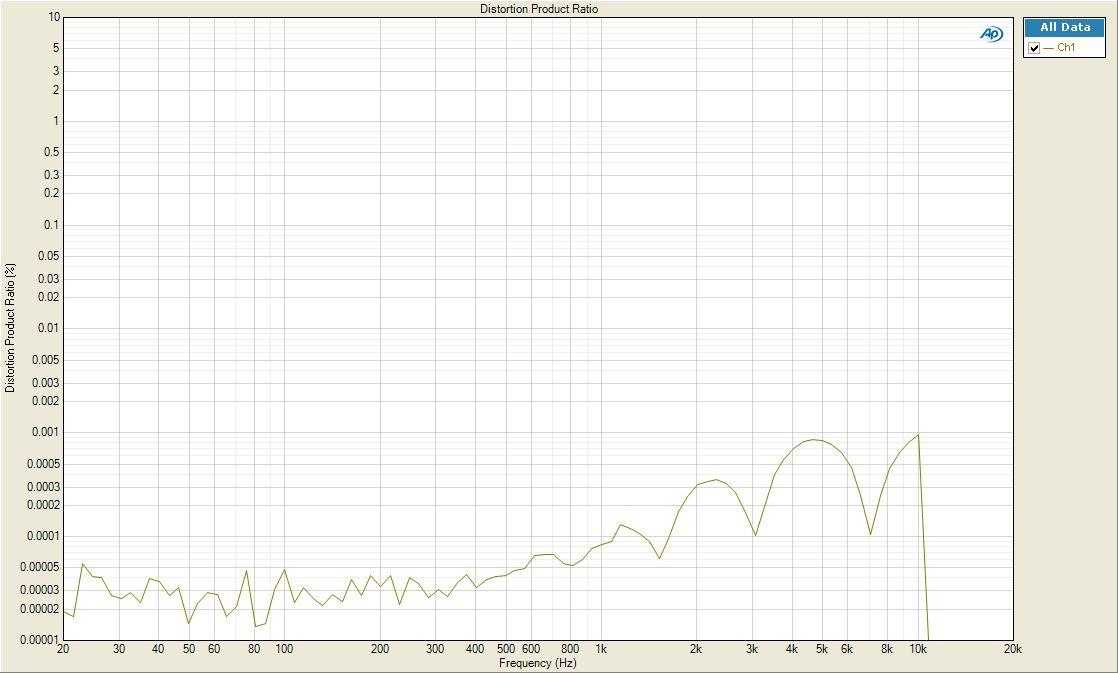
Task: Click the 5k label on frequency axis
Action: (822, 649)
